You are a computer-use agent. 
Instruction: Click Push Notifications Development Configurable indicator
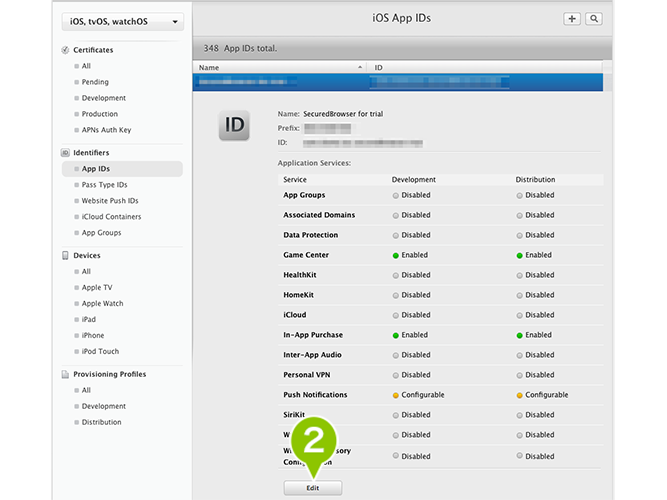click(396, 395)
